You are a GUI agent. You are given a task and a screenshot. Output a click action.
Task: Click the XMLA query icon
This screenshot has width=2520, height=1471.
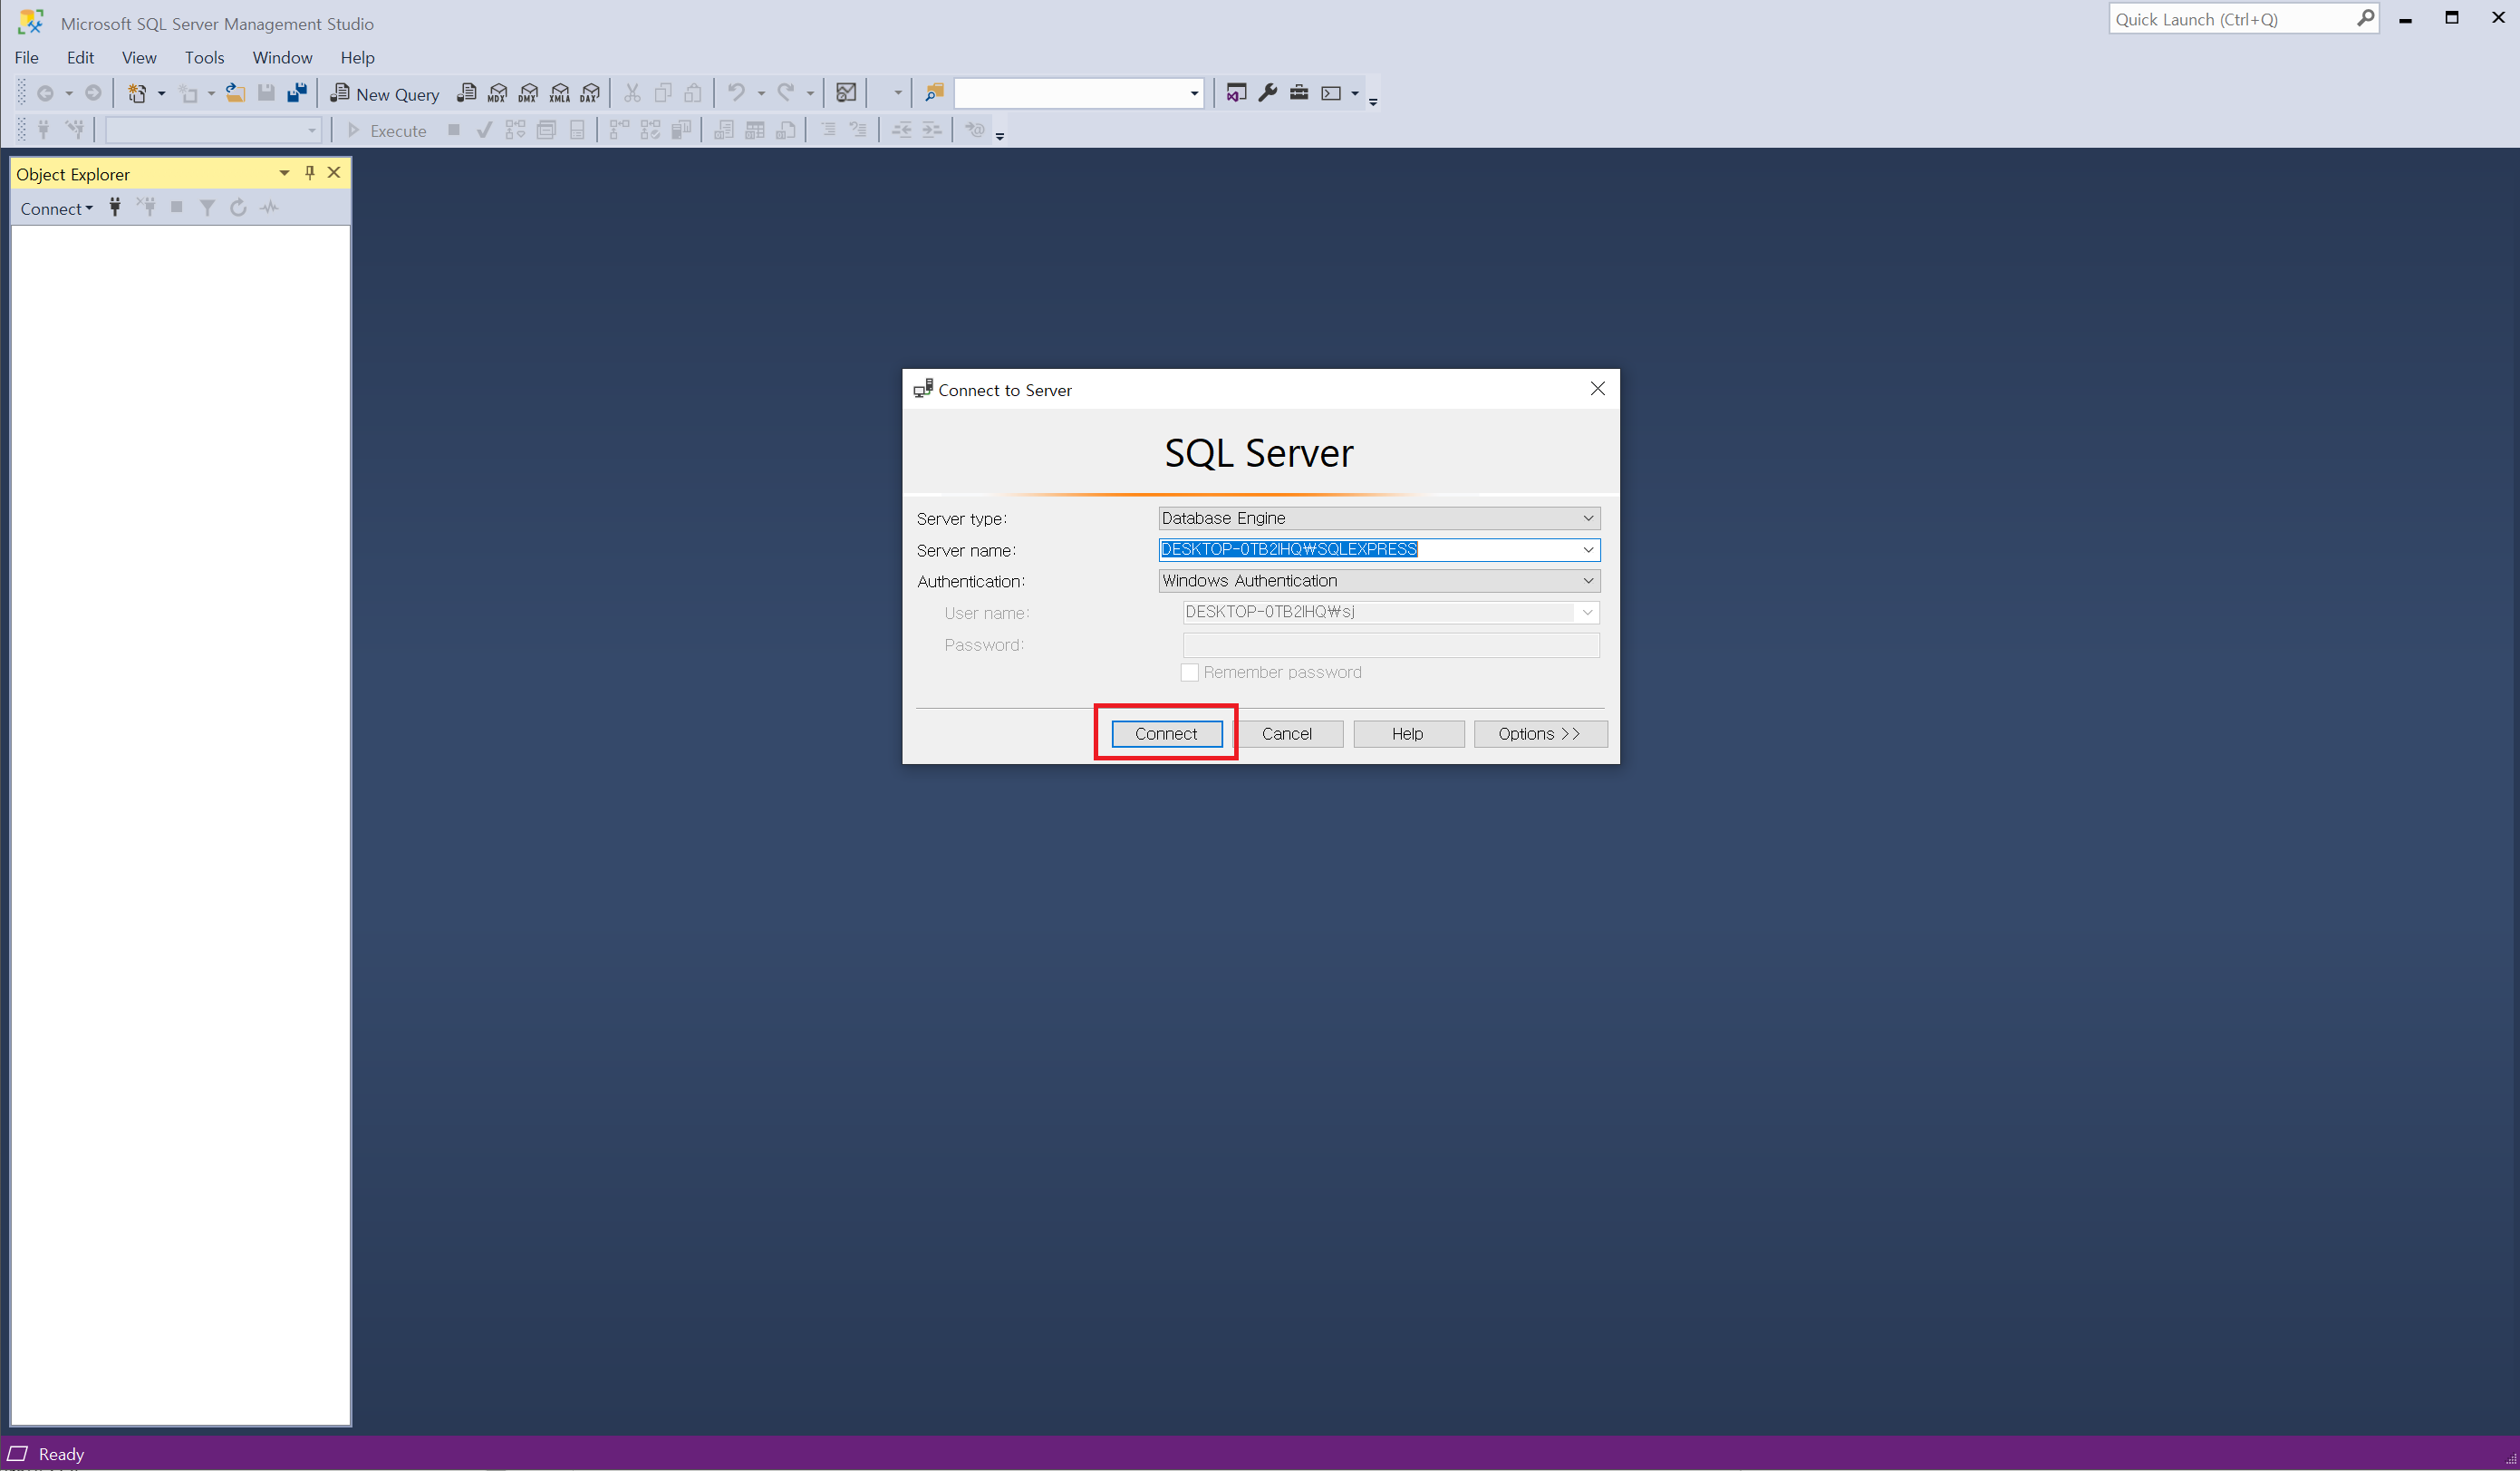559,94
